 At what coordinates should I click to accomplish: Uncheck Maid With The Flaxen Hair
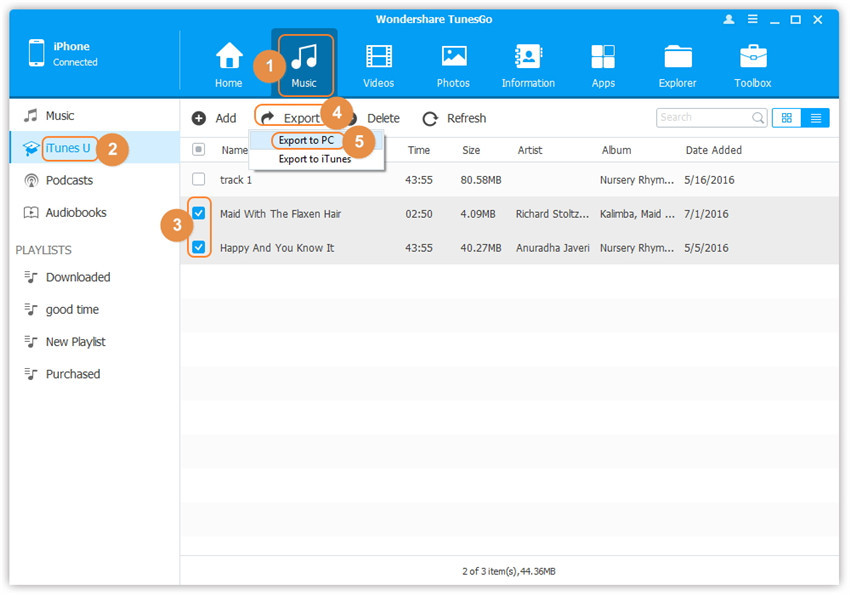pyautogui.click(x=198, y=213)
